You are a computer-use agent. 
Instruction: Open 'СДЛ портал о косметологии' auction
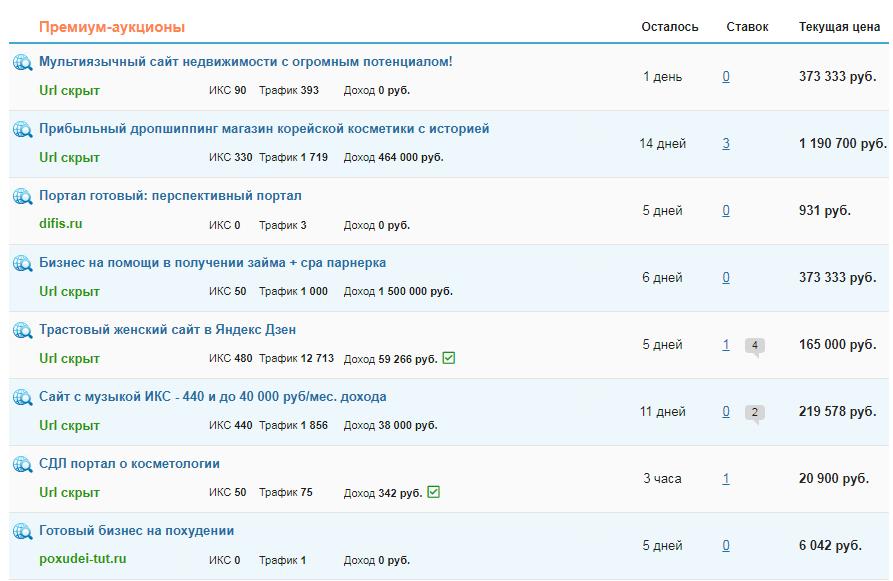(x=129, y=464)
